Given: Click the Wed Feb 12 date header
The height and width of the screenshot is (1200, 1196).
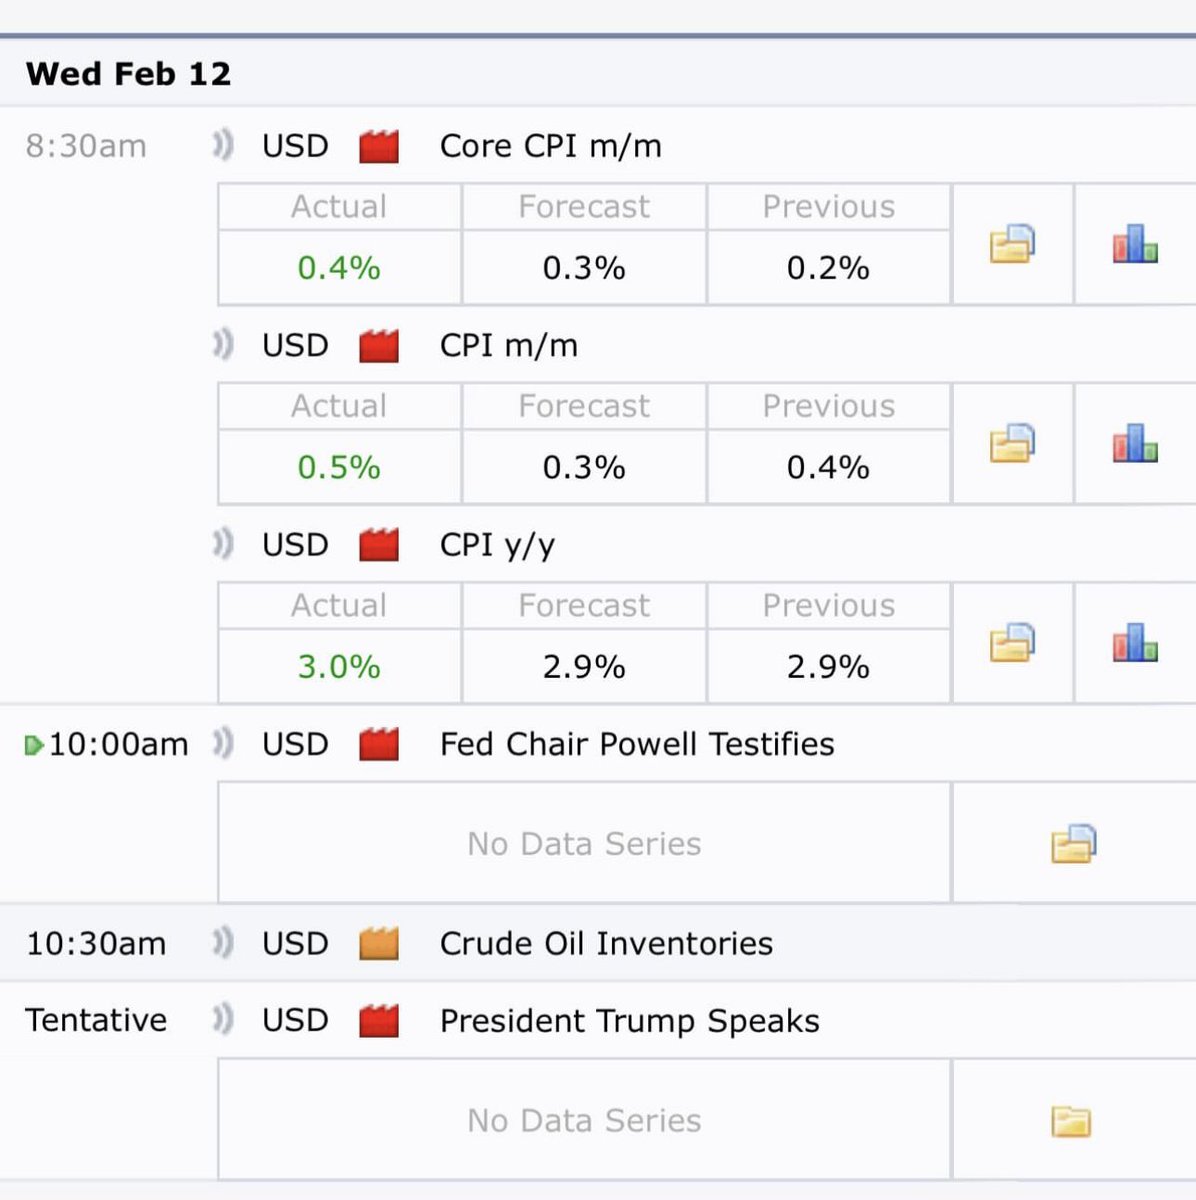Looking at the screenshot, I should (x=128, y=74).
